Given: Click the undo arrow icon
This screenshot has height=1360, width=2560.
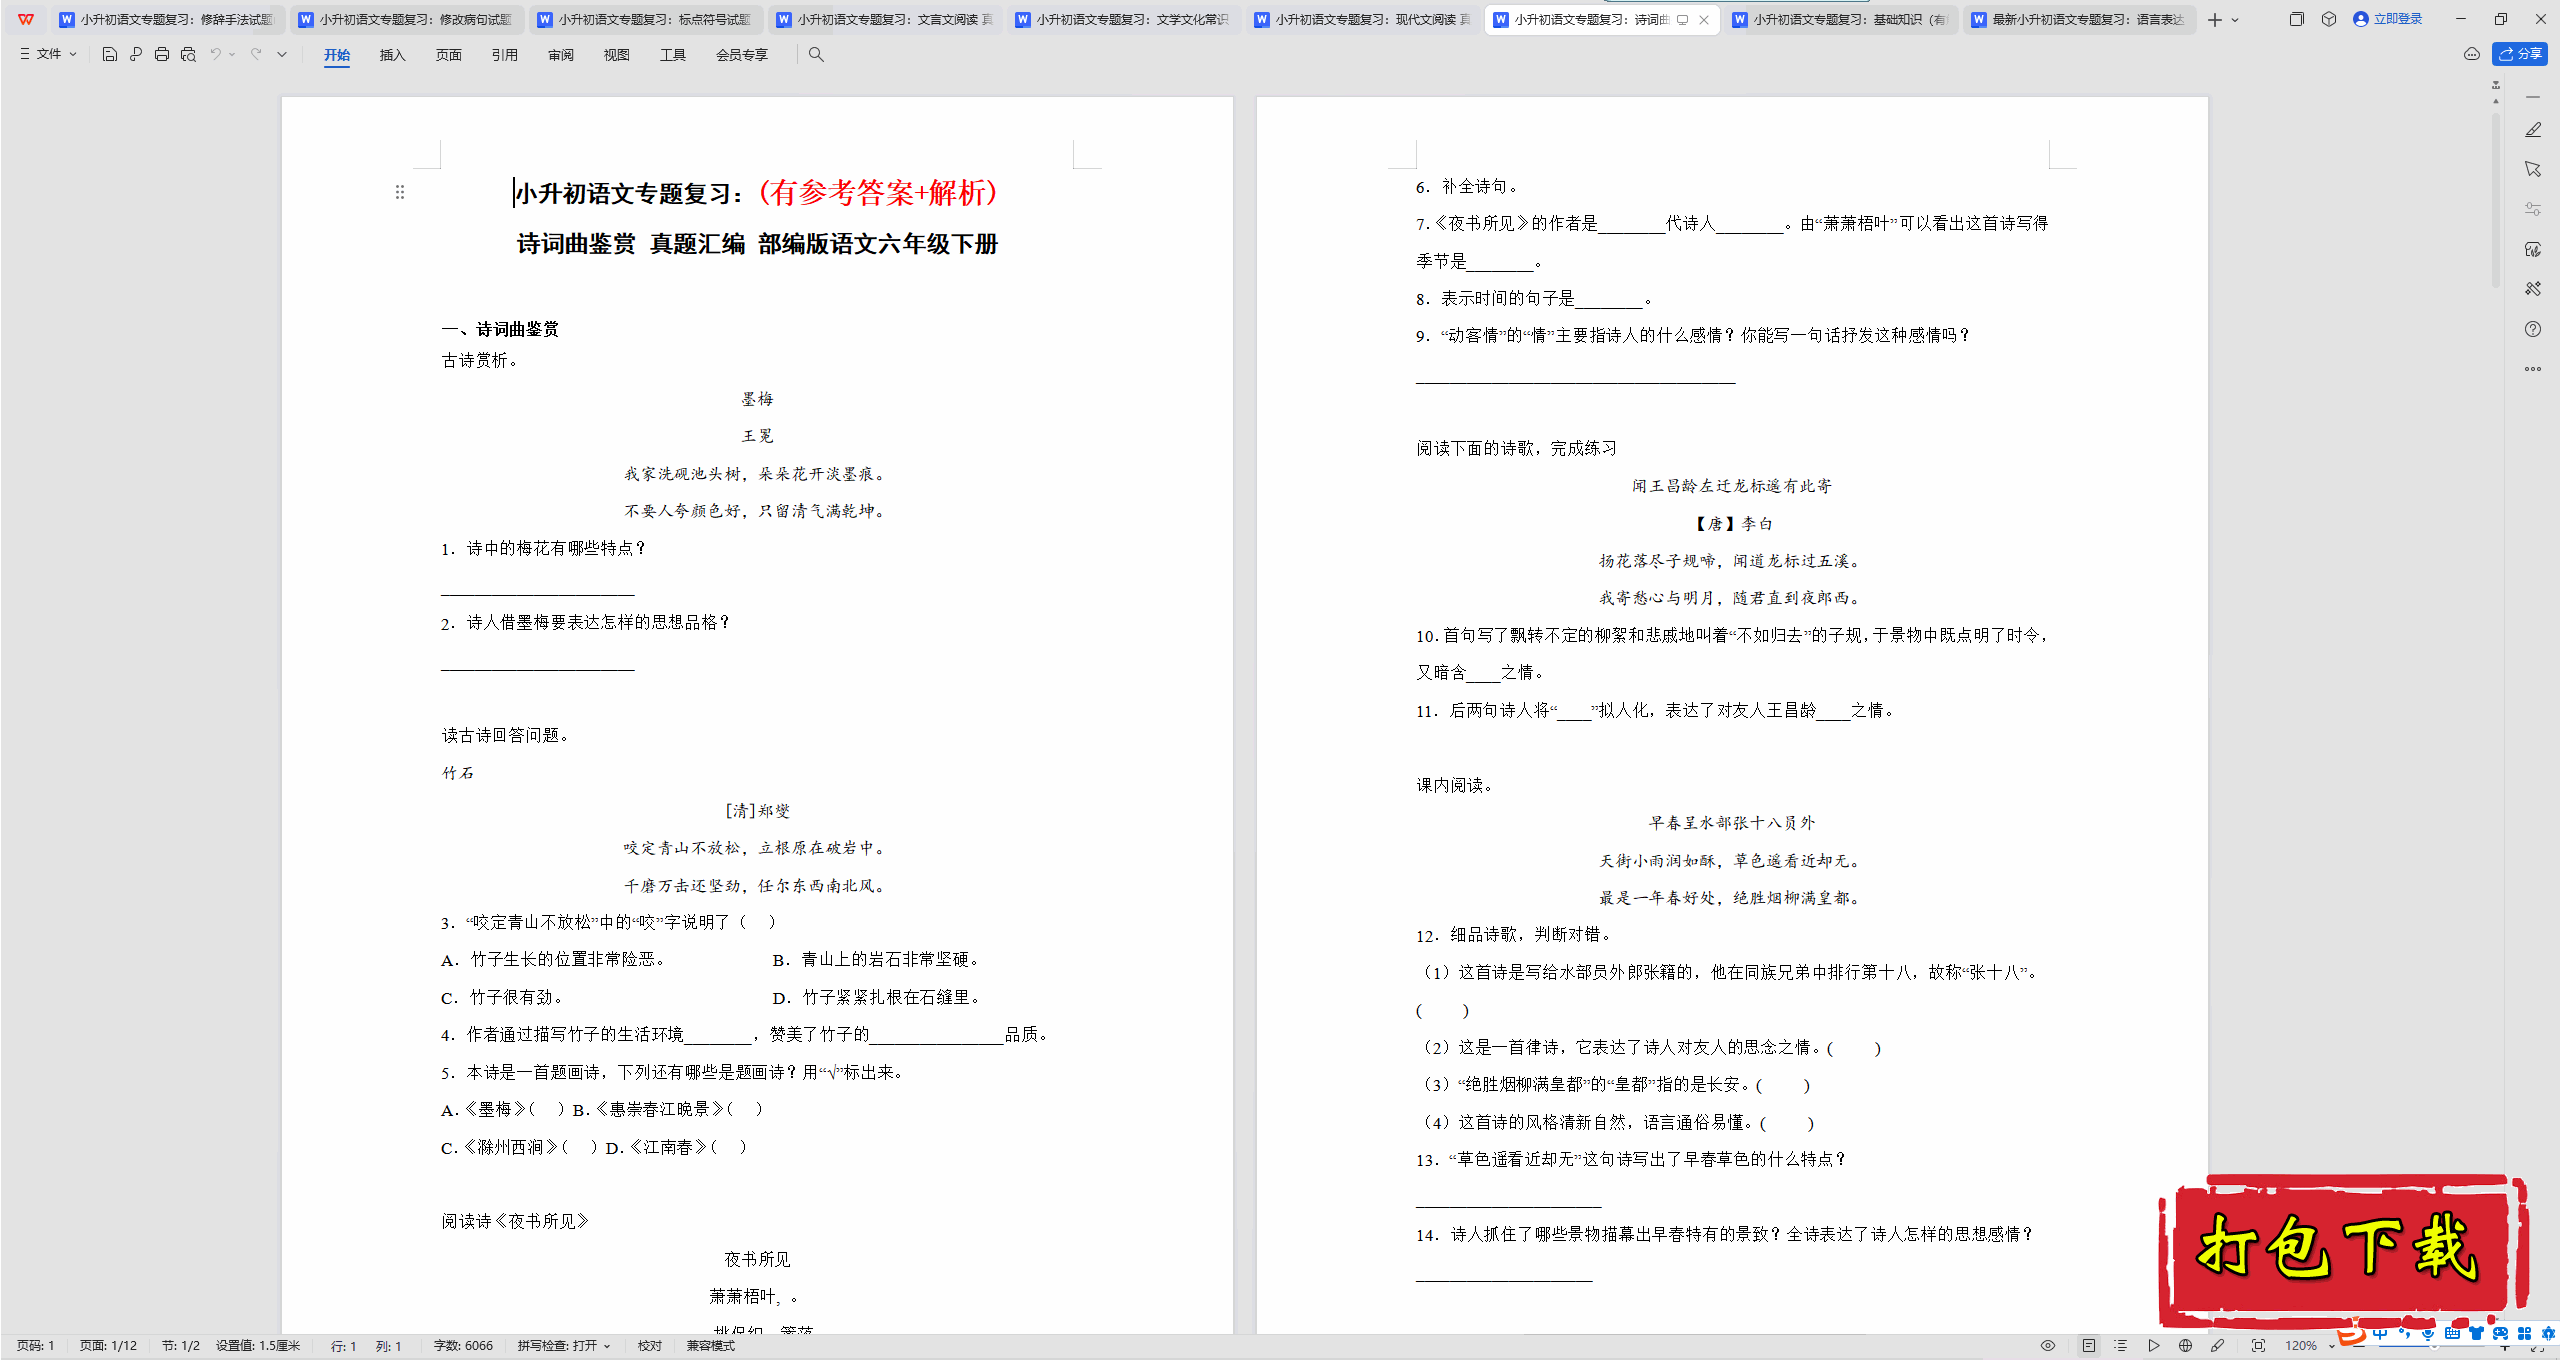Looking at the screenshot, I should 215,55.
